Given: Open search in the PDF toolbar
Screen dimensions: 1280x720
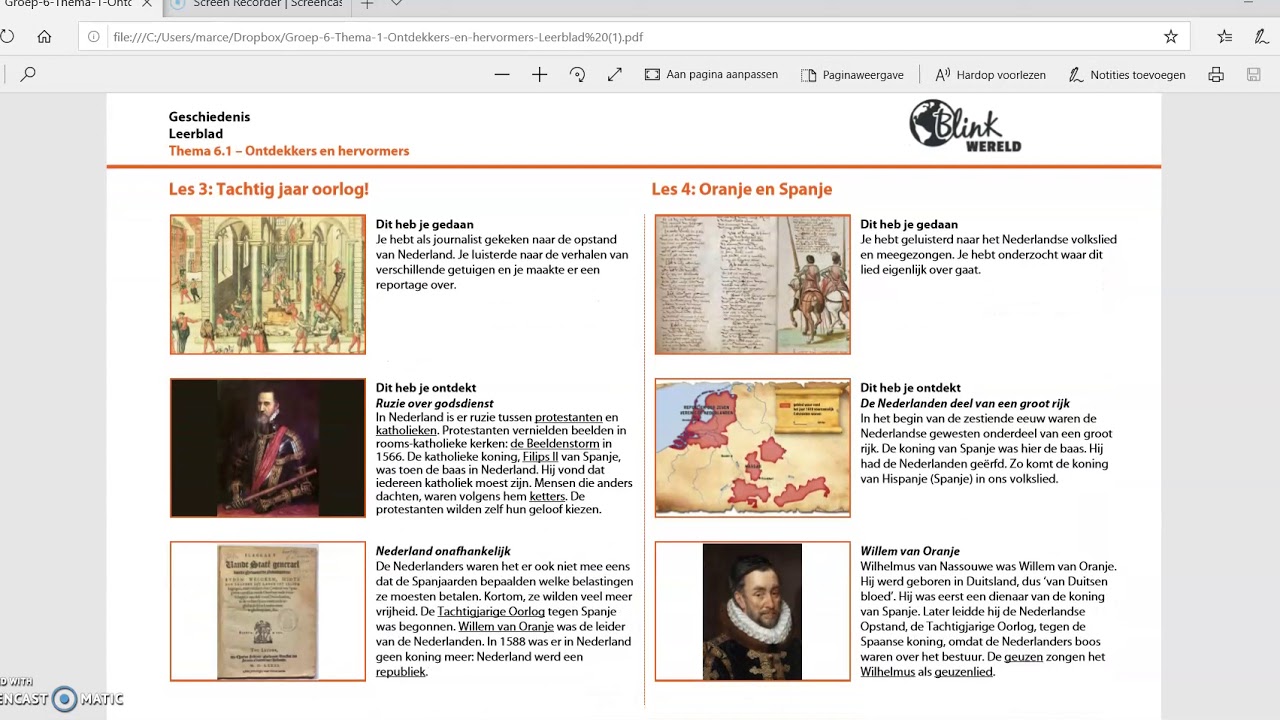Looking at the screenshot, I should tap(28, 74).
